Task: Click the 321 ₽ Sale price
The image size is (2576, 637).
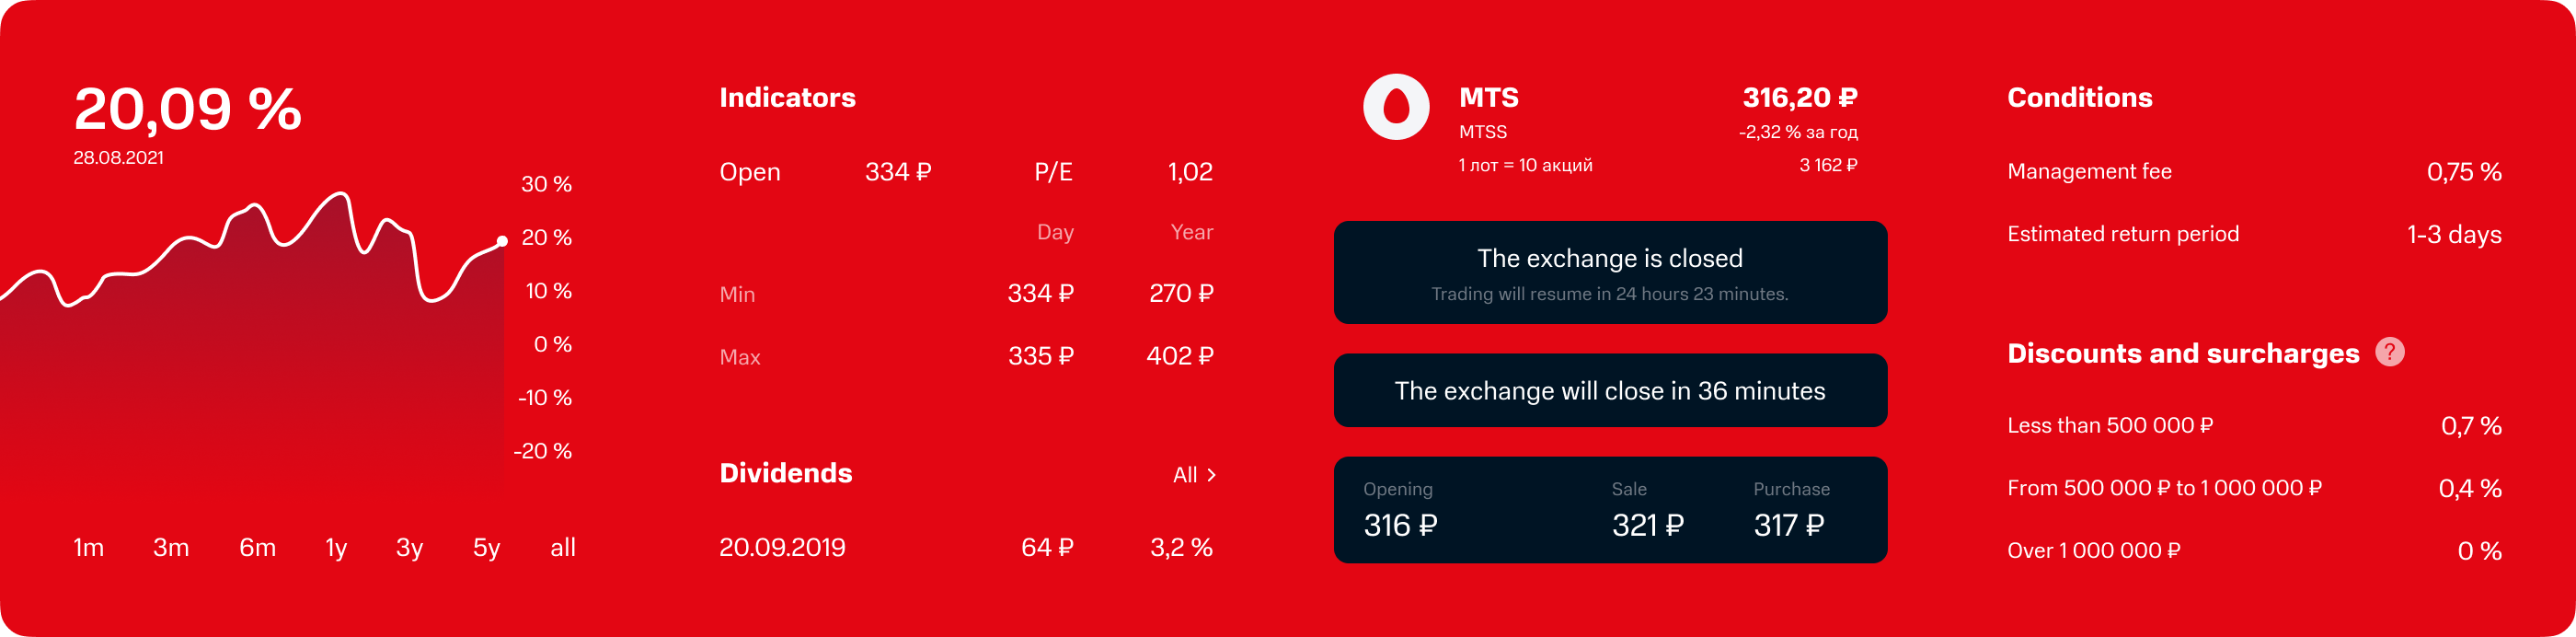Action: coord(1647,525)
